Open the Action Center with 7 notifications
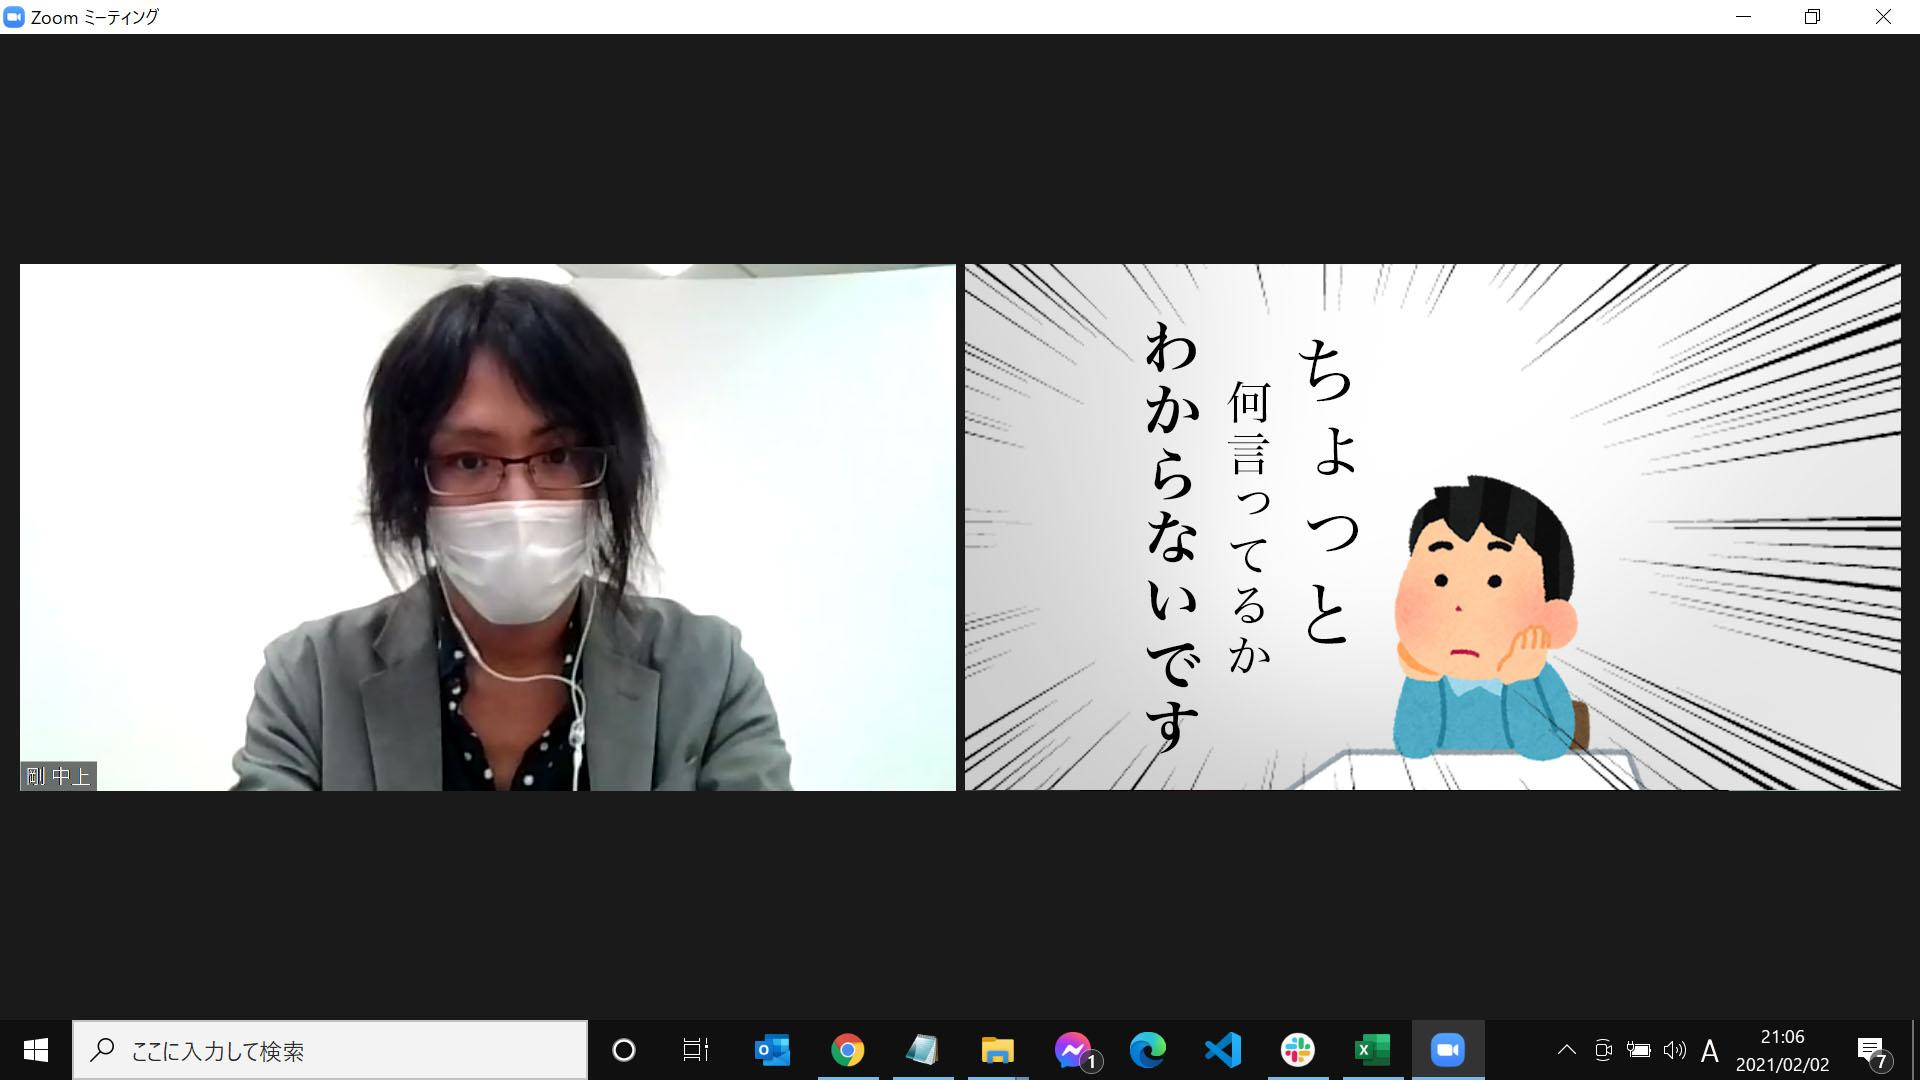Image resolution: width=1920 pixels, height=1080 pixels. click(1873, 1052)
